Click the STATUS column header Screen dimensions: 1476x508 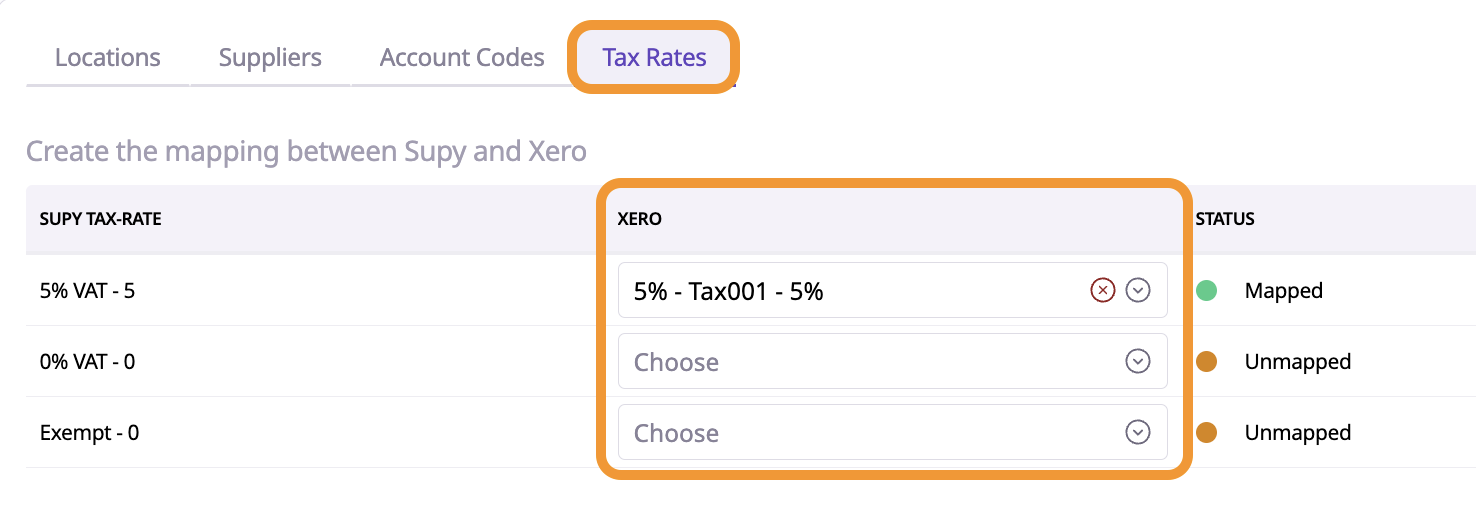[x=1225, y=219]
